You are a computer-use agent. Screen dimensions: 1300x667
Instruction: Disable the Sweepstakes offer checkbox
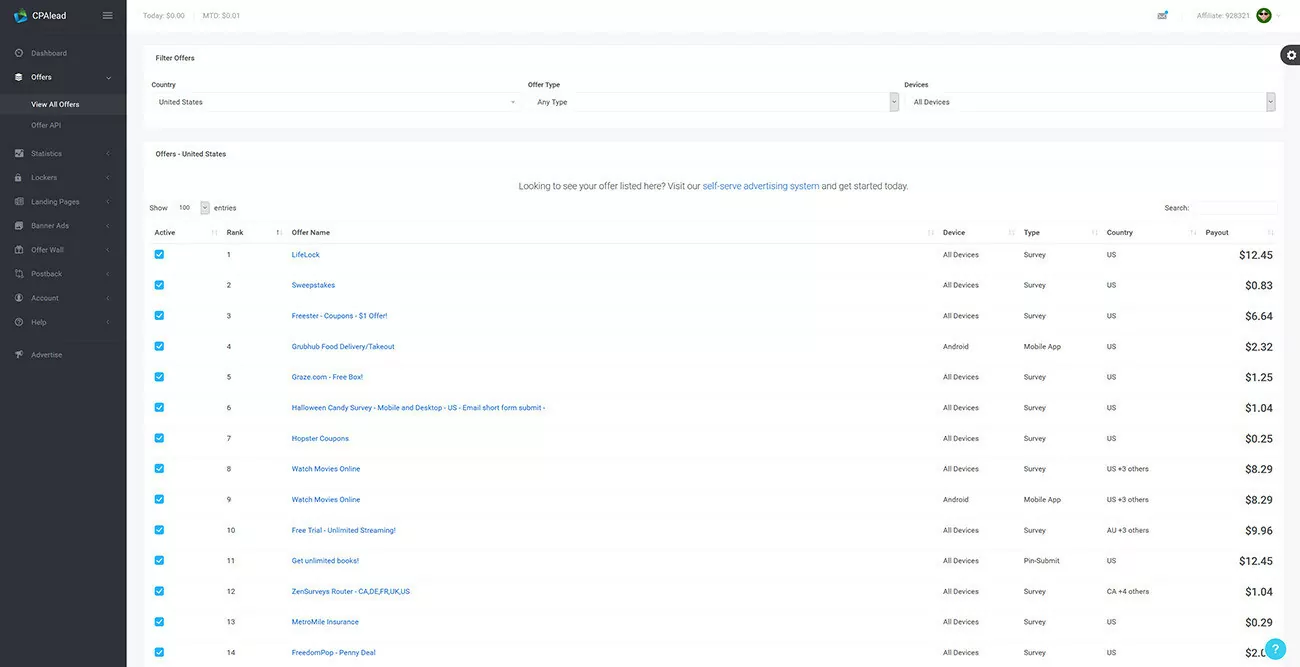[x=158, y=284]
